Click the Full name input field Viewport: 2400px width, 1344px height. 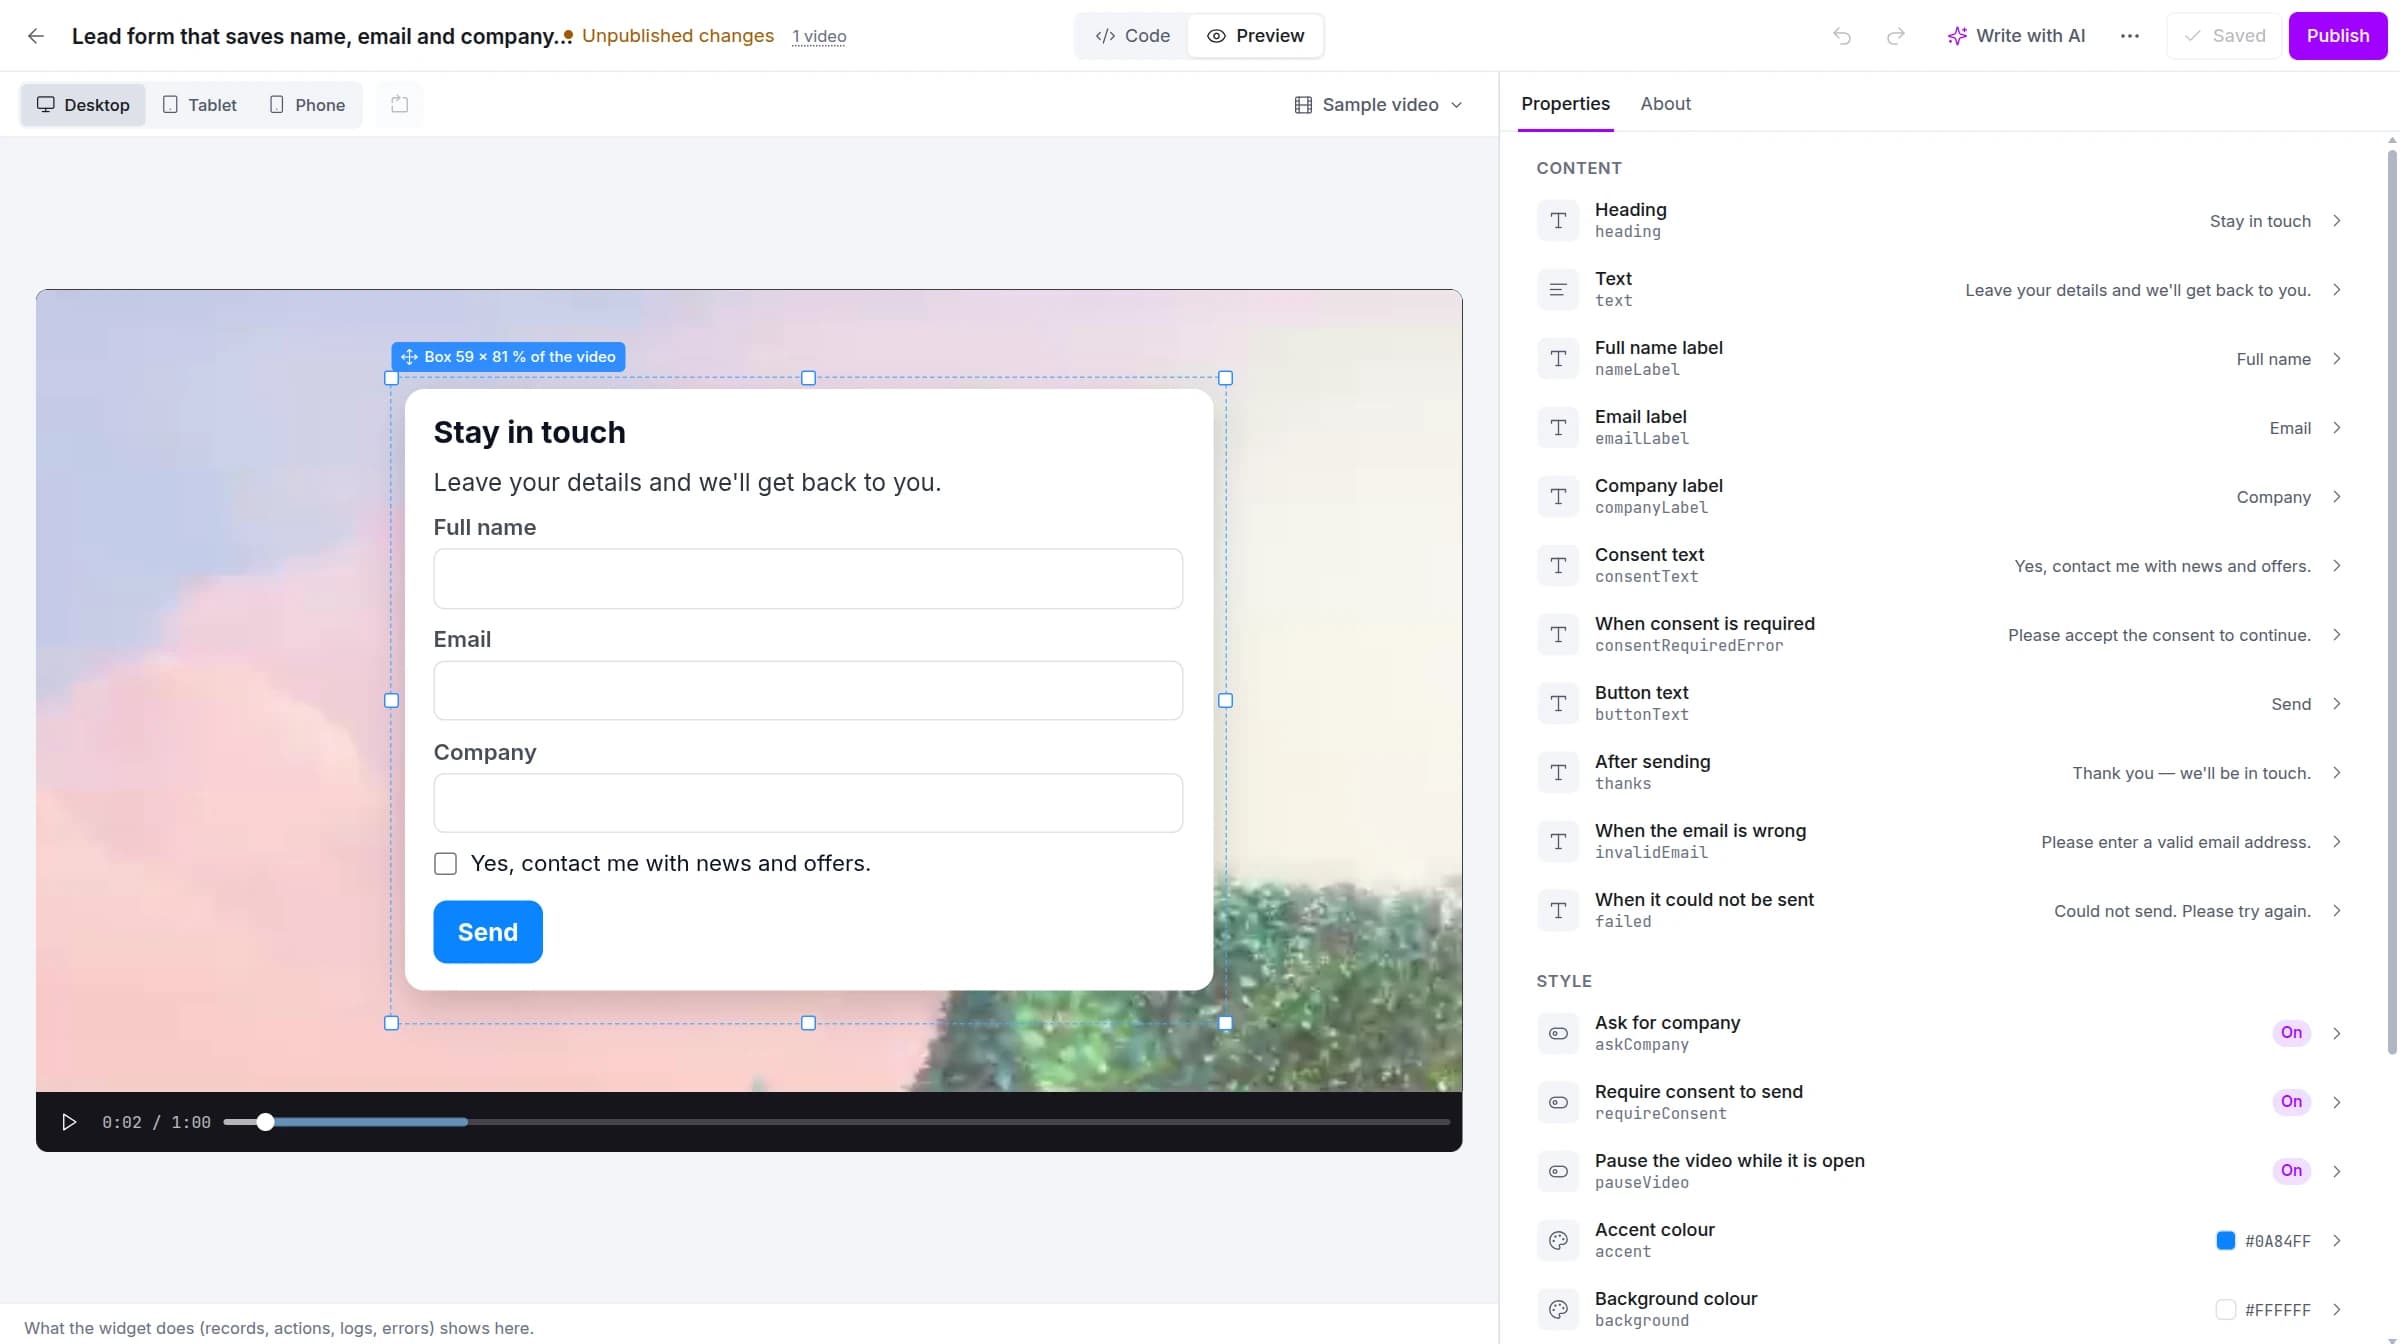(808, 579)
